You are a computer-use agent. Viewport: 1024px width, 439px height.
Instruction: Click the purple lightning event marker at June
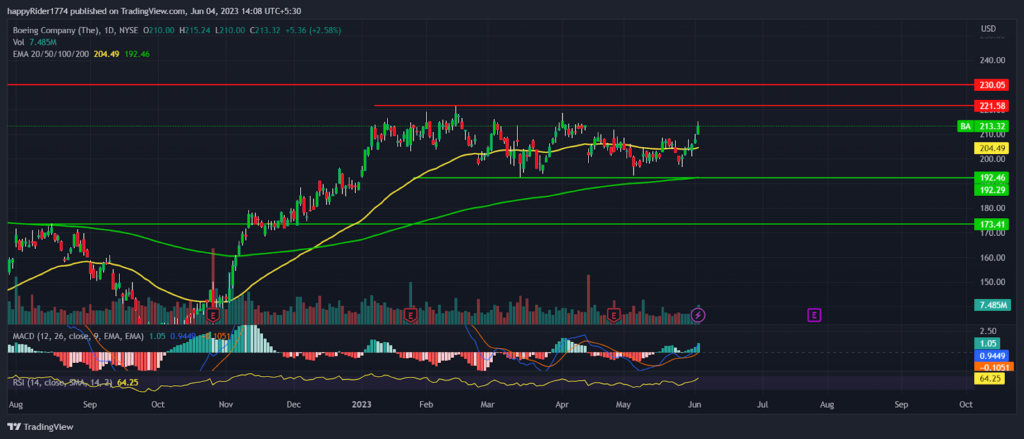click(698, 316)
